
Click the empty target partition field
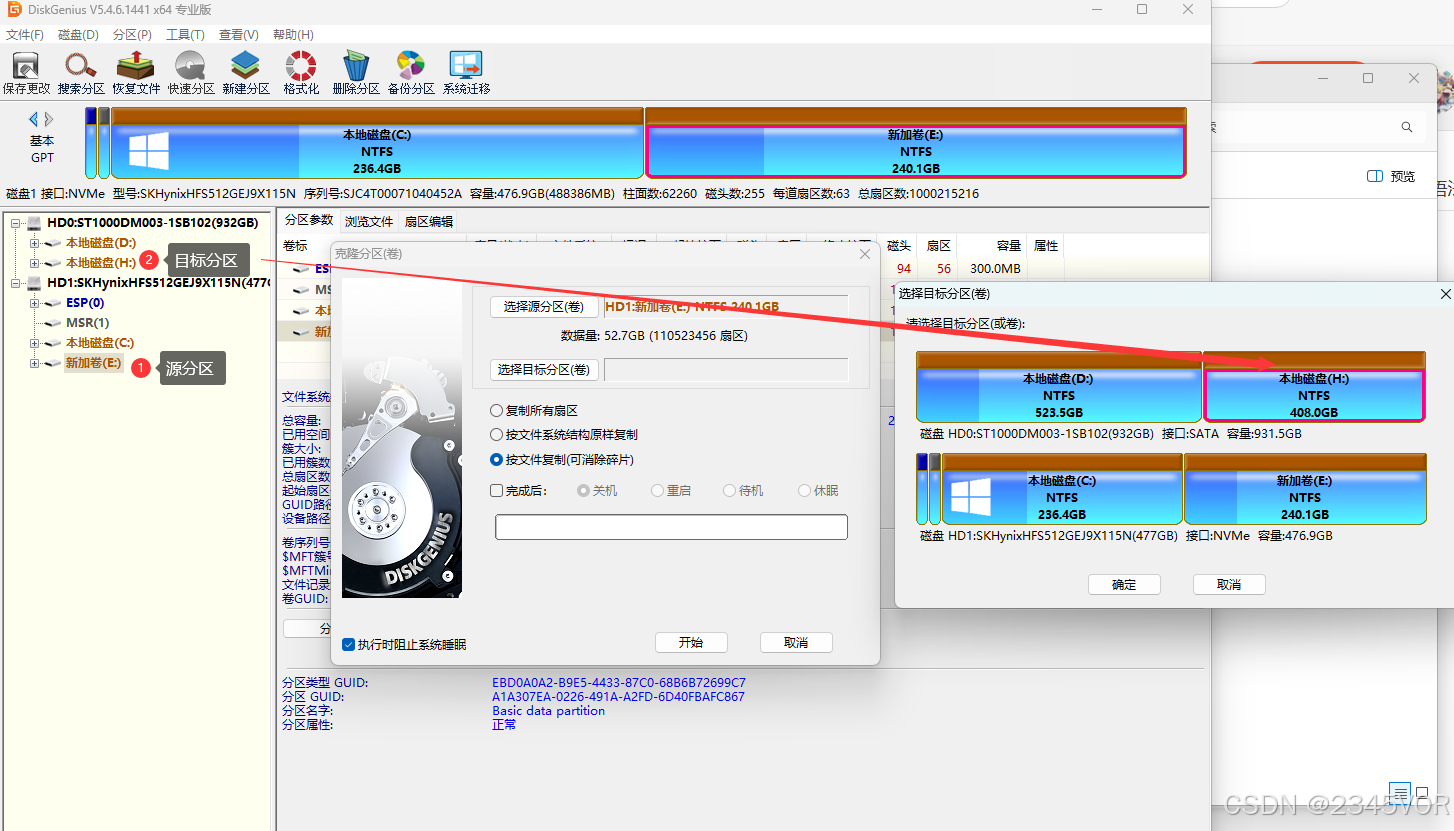(726, 370)
